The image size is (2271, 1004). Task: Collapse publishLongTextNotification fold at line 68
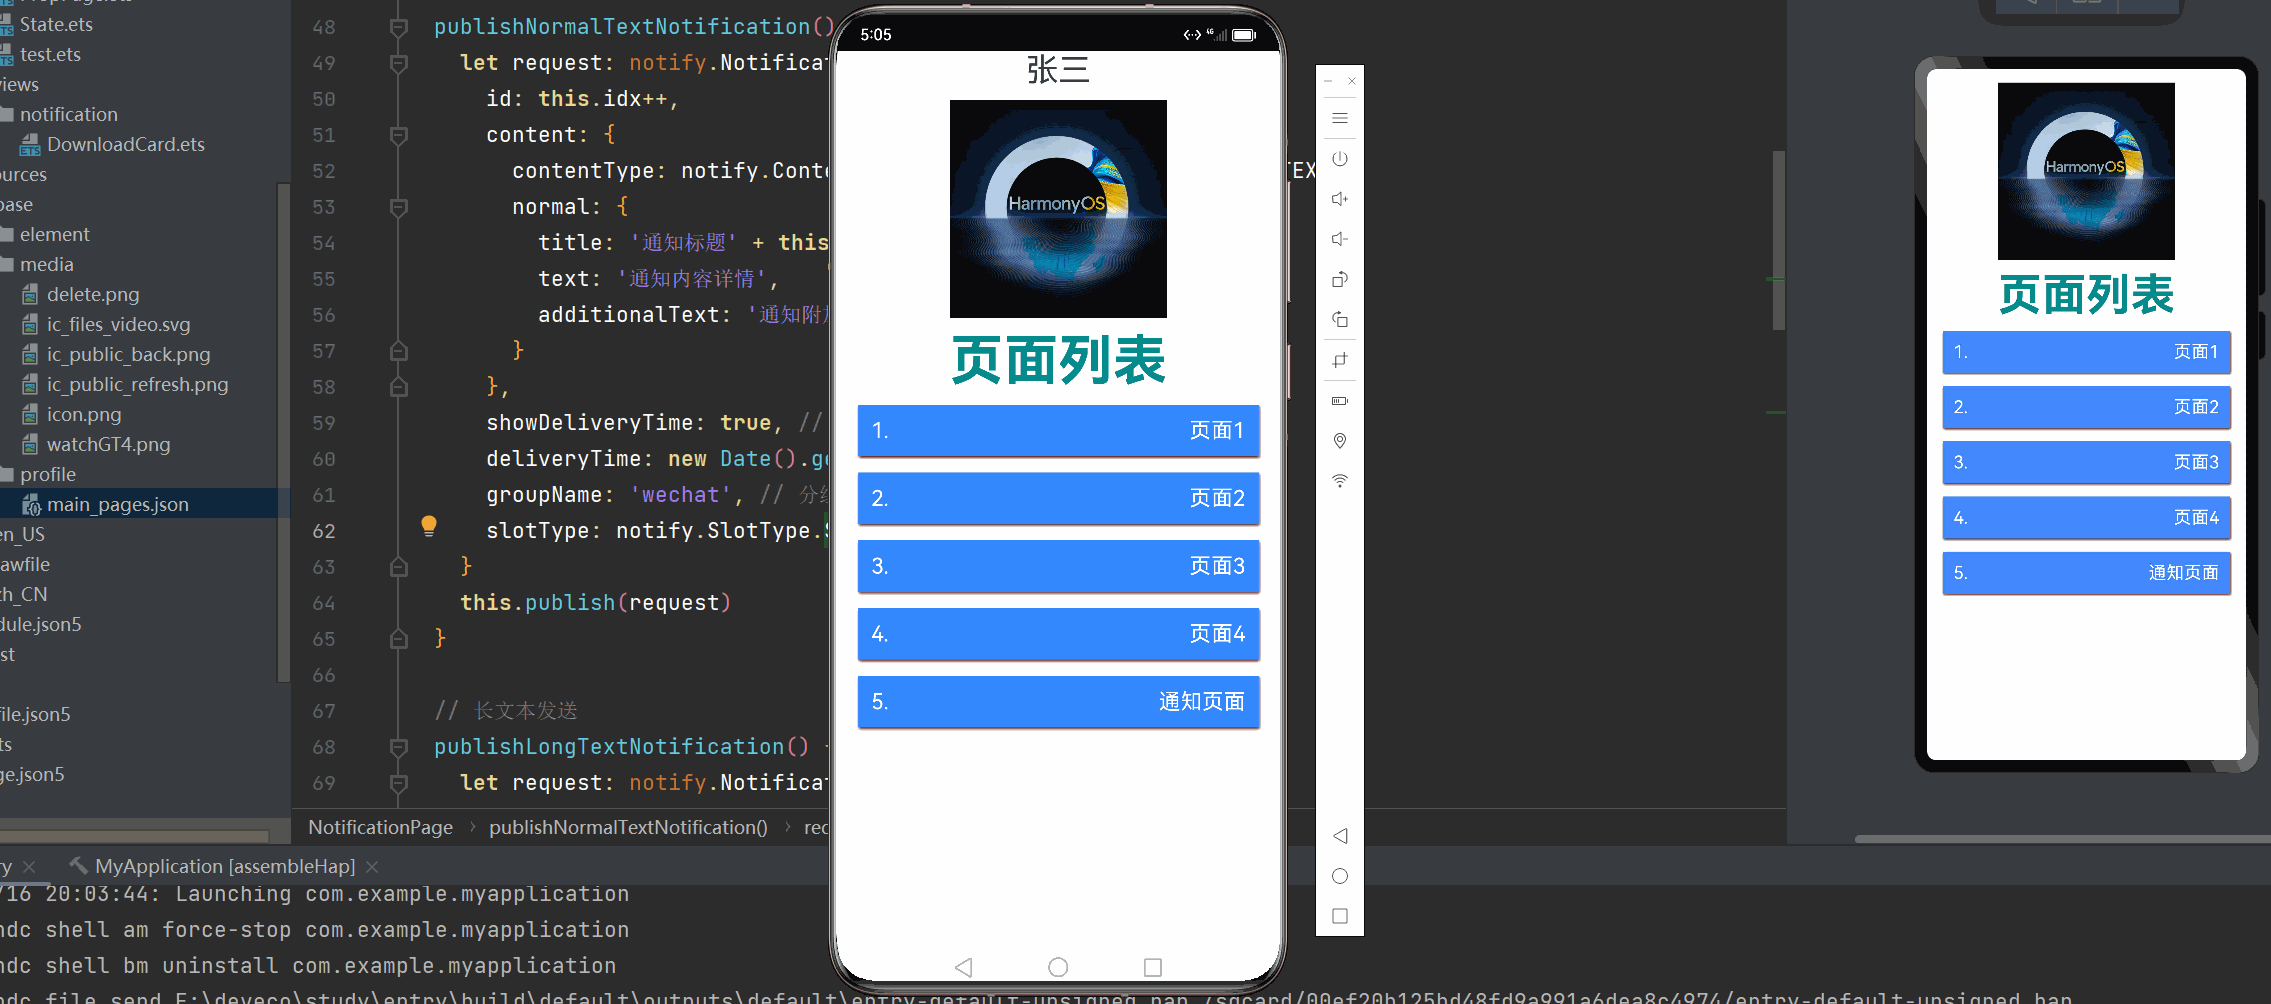[x=398, y=747]
